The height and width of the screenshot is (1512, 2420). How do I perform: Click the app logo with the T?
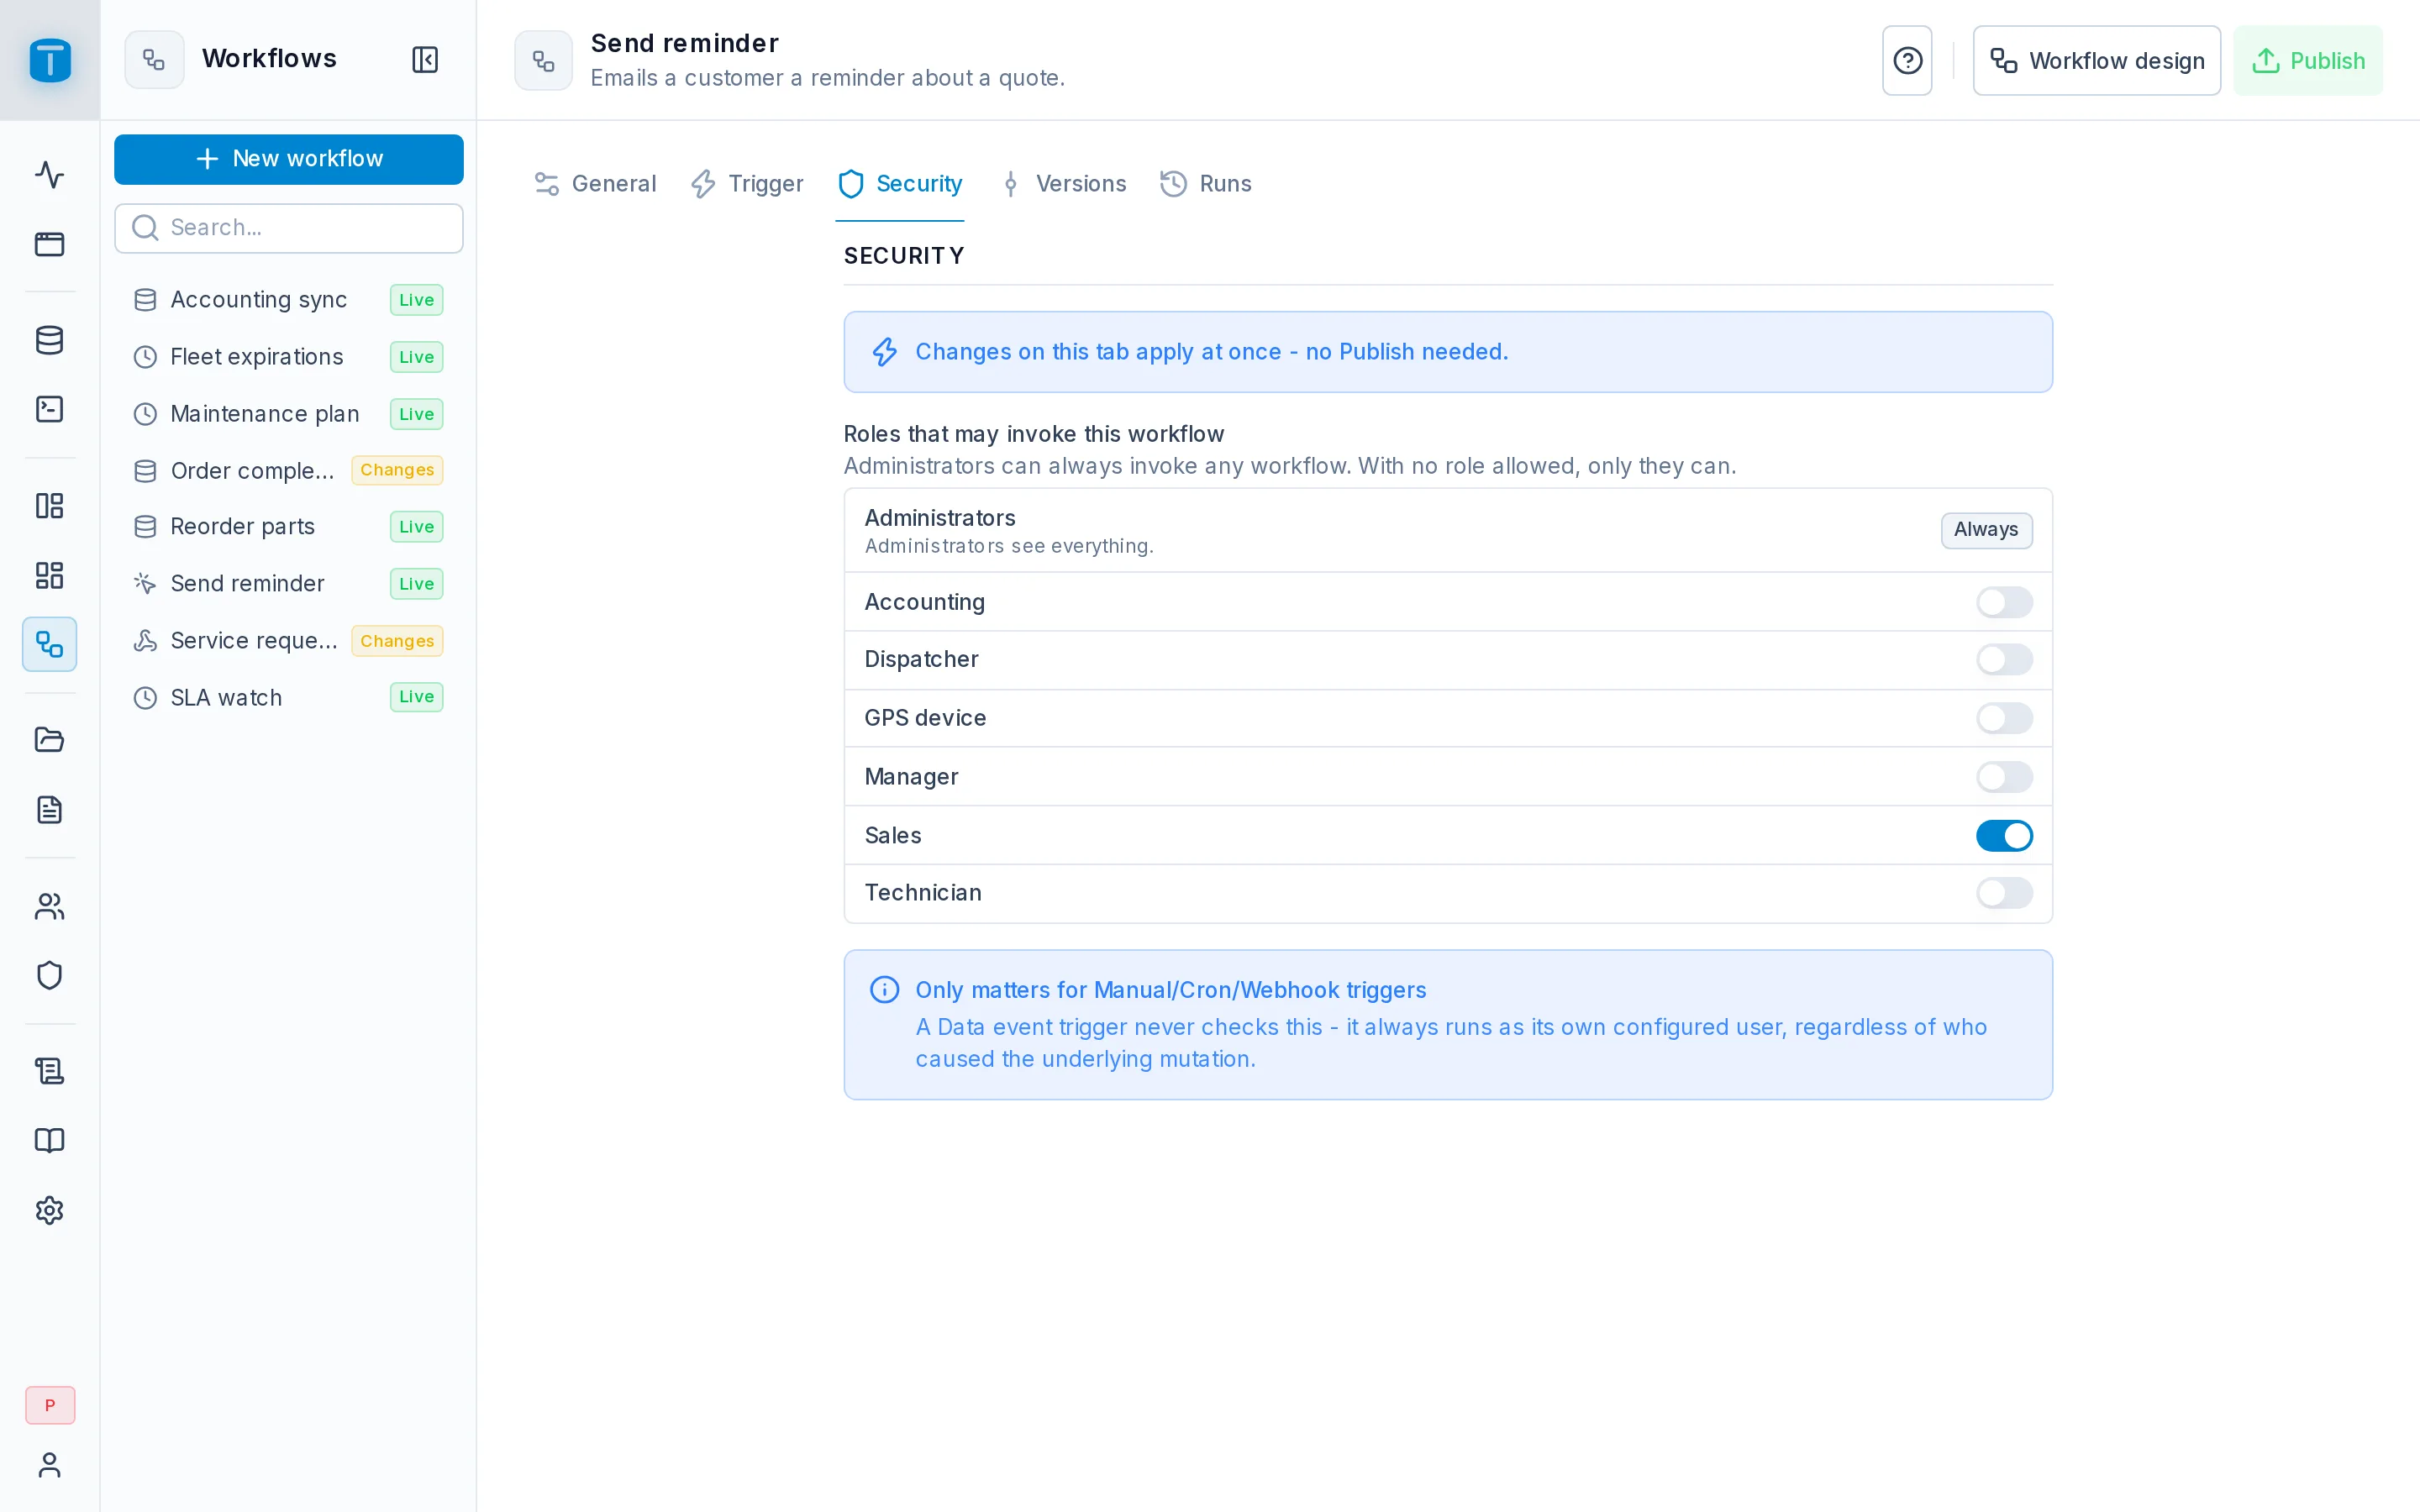point(50,60)
